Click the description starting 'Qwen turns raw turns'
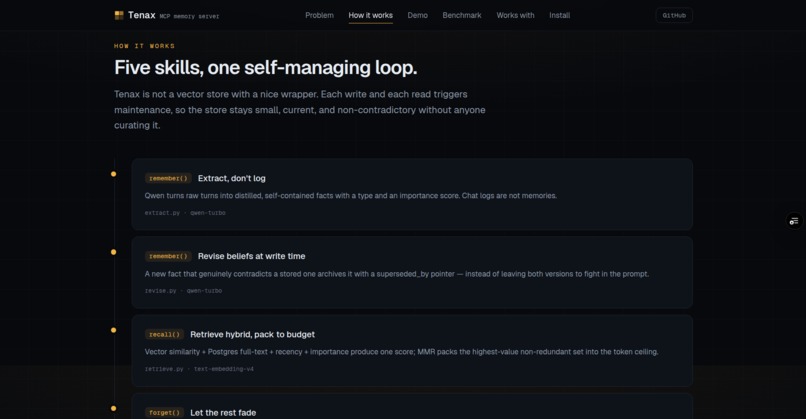 click(351, 196)
